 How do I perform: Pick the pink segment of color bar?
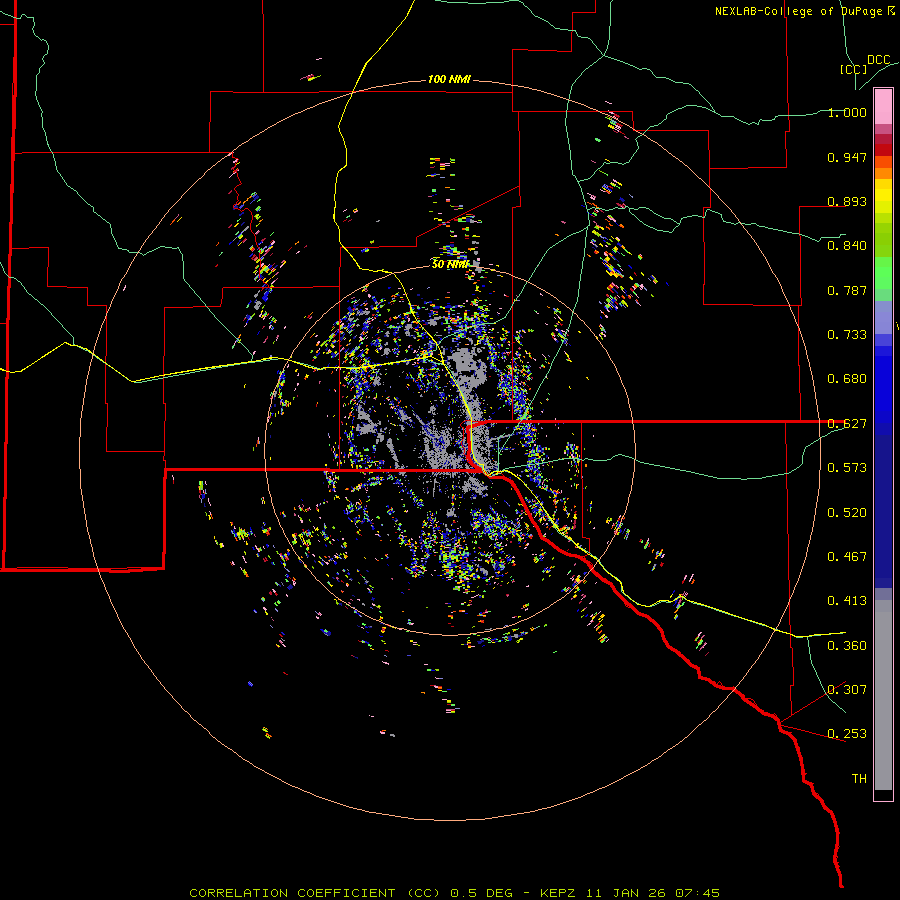(x=883, y=106)
